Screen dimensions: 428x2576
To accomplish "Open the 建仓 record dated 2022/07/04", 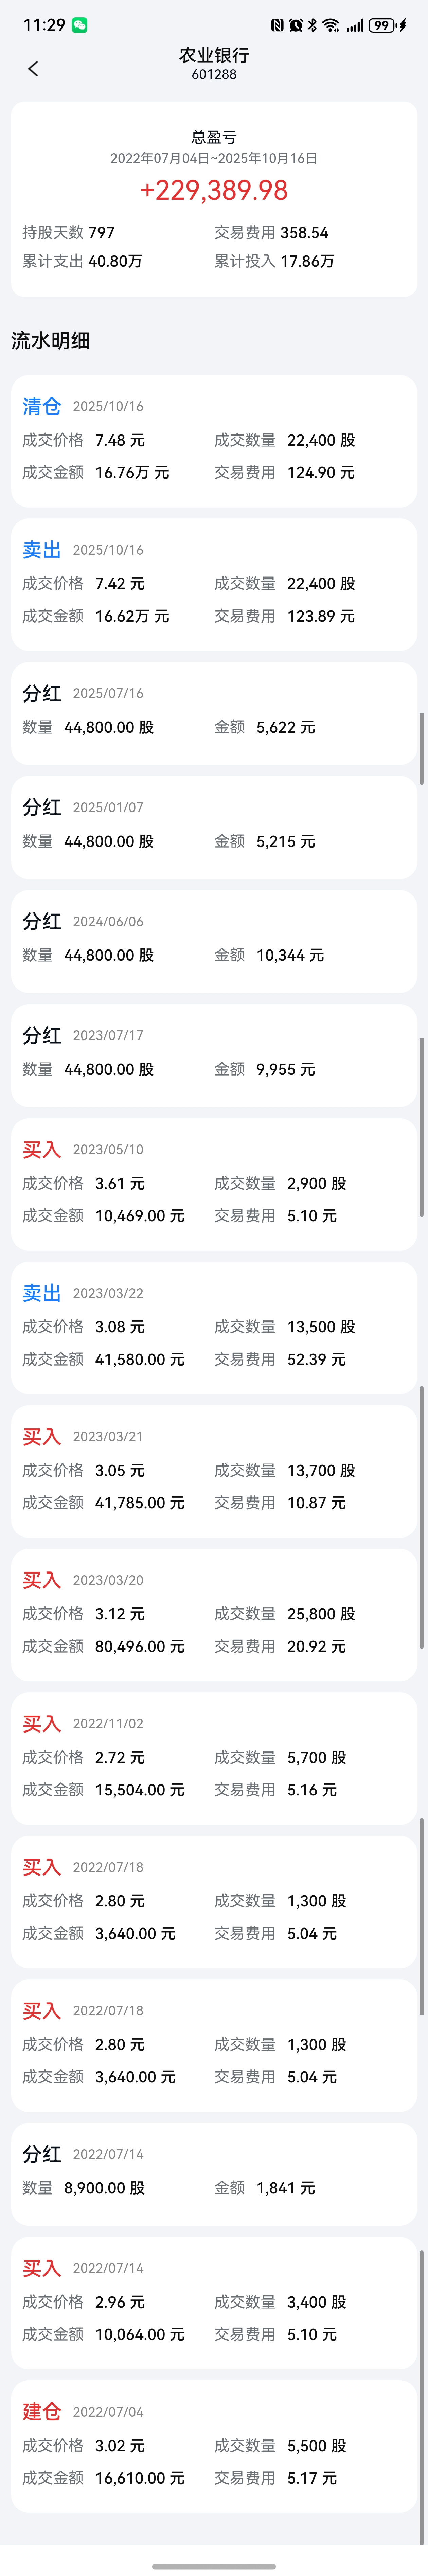I will [x=214, y=2446].
